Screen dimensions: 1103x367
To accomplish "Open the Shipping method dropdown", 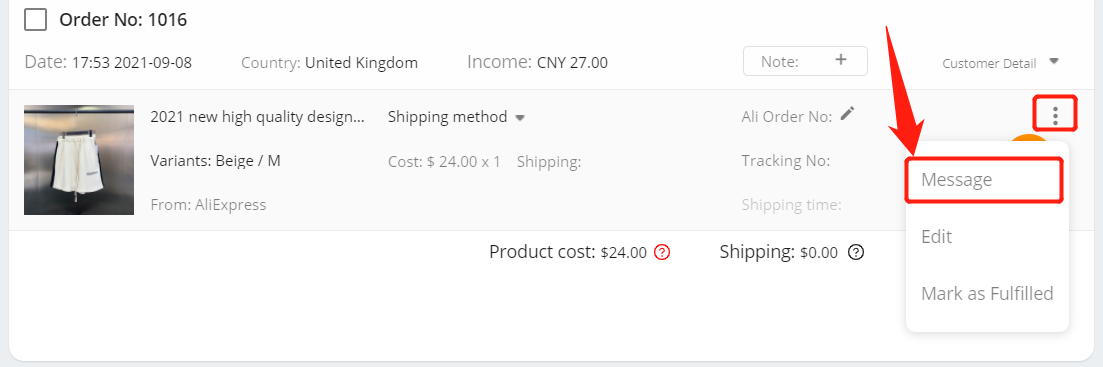I will pos(457,117).
